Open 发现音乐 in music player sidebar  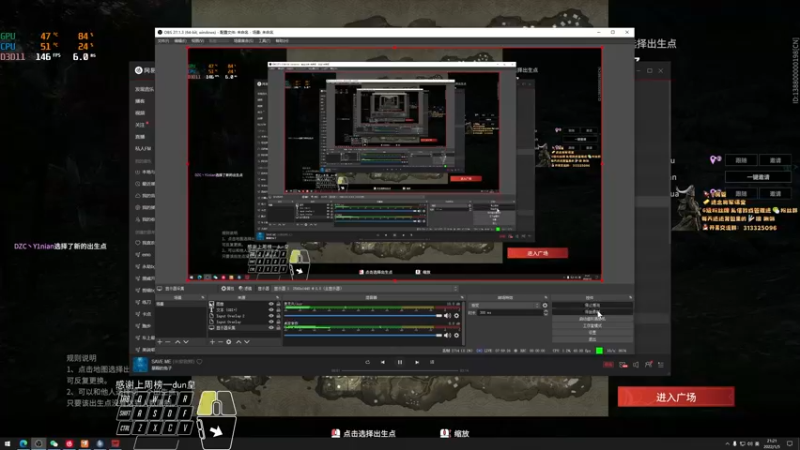coord(144,89)
